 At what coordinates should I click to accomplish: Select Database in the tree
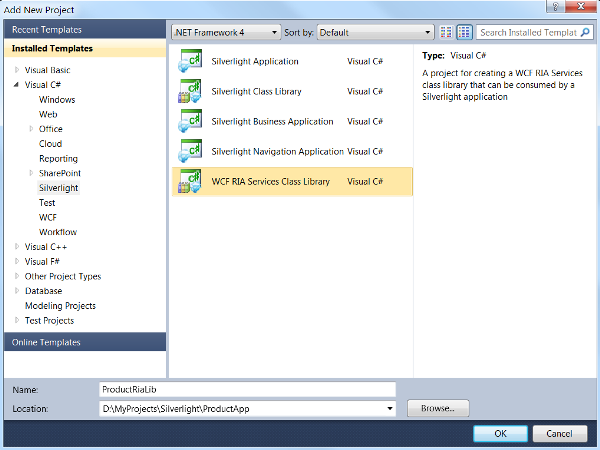[43, 291]
